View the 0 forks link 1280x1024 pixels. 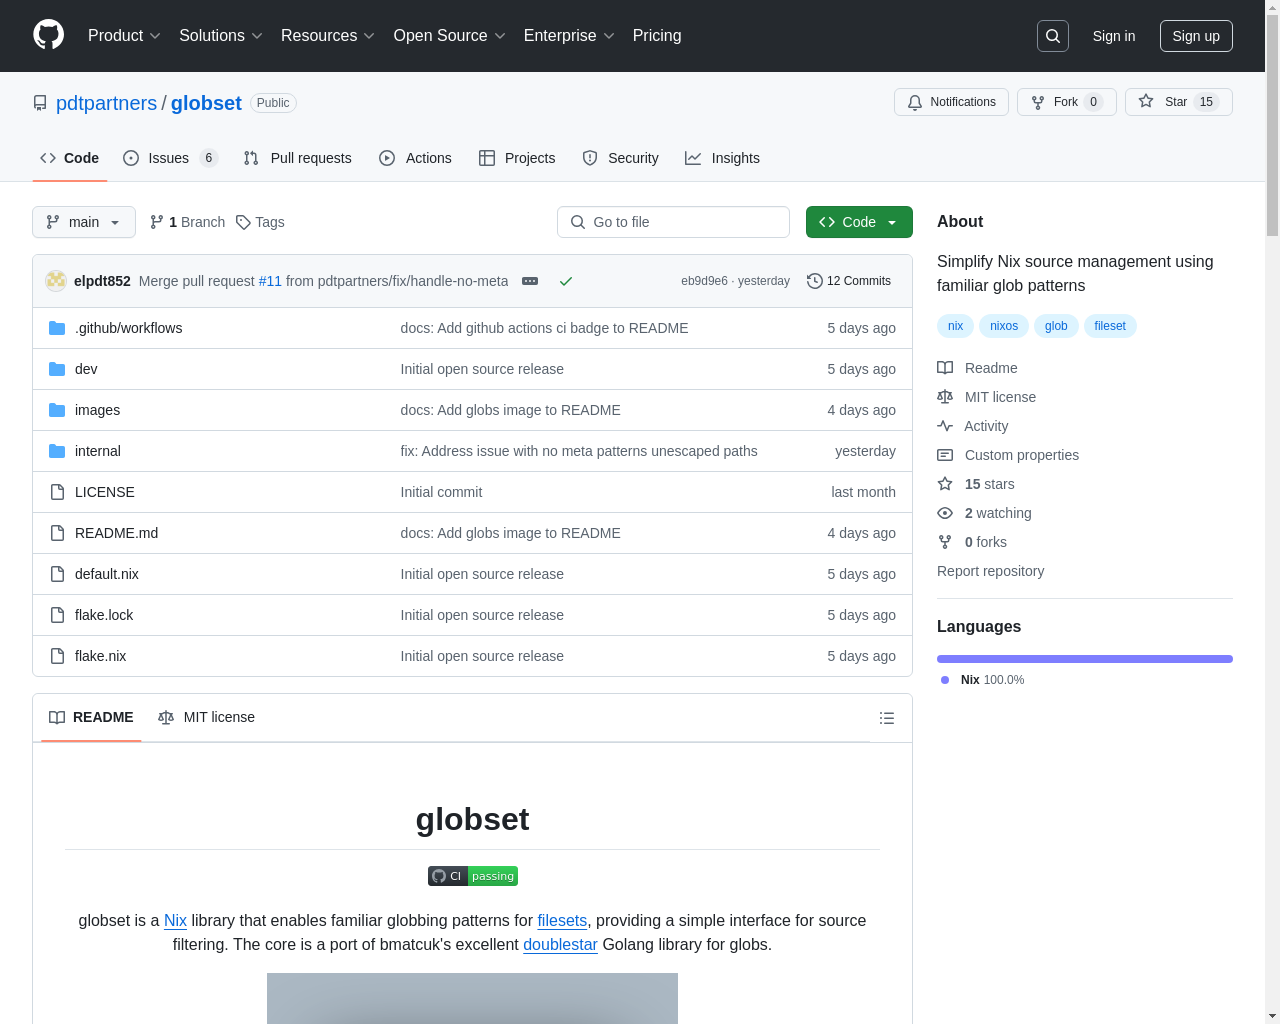pos(972,542)
